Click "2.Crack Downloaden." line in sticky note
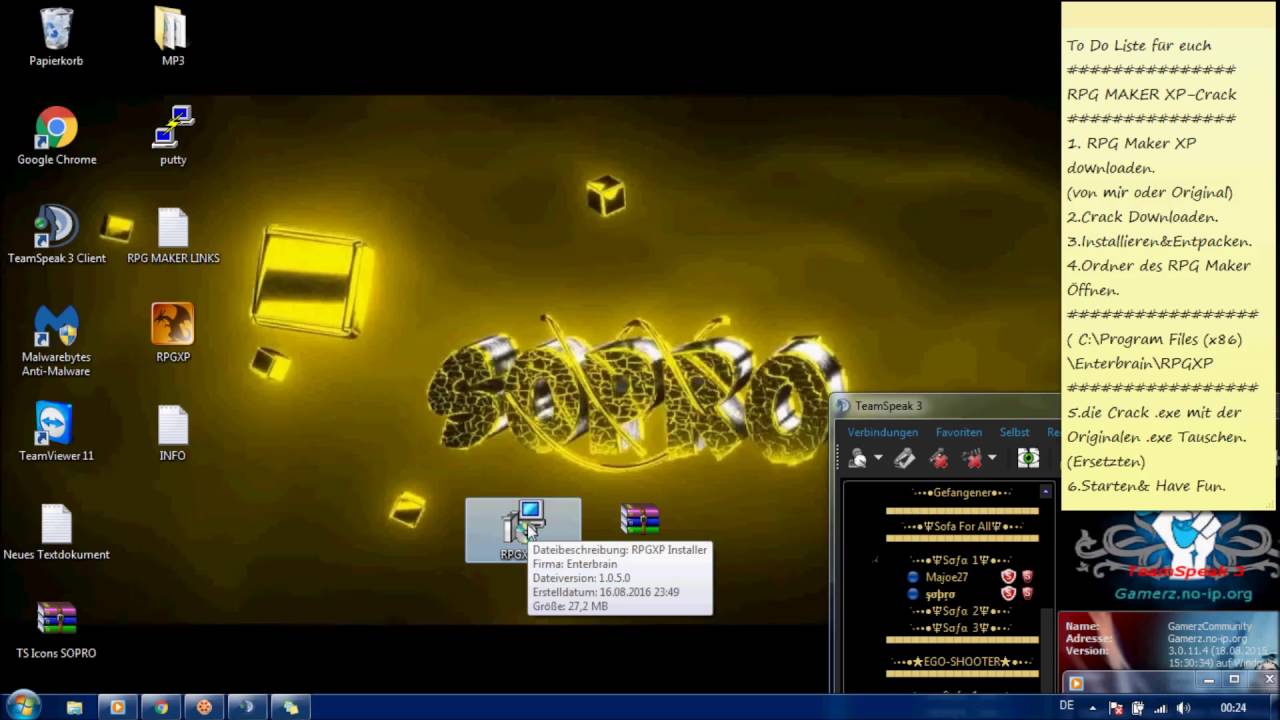This screenshot has width=1280, height=720. (1142, 217)
